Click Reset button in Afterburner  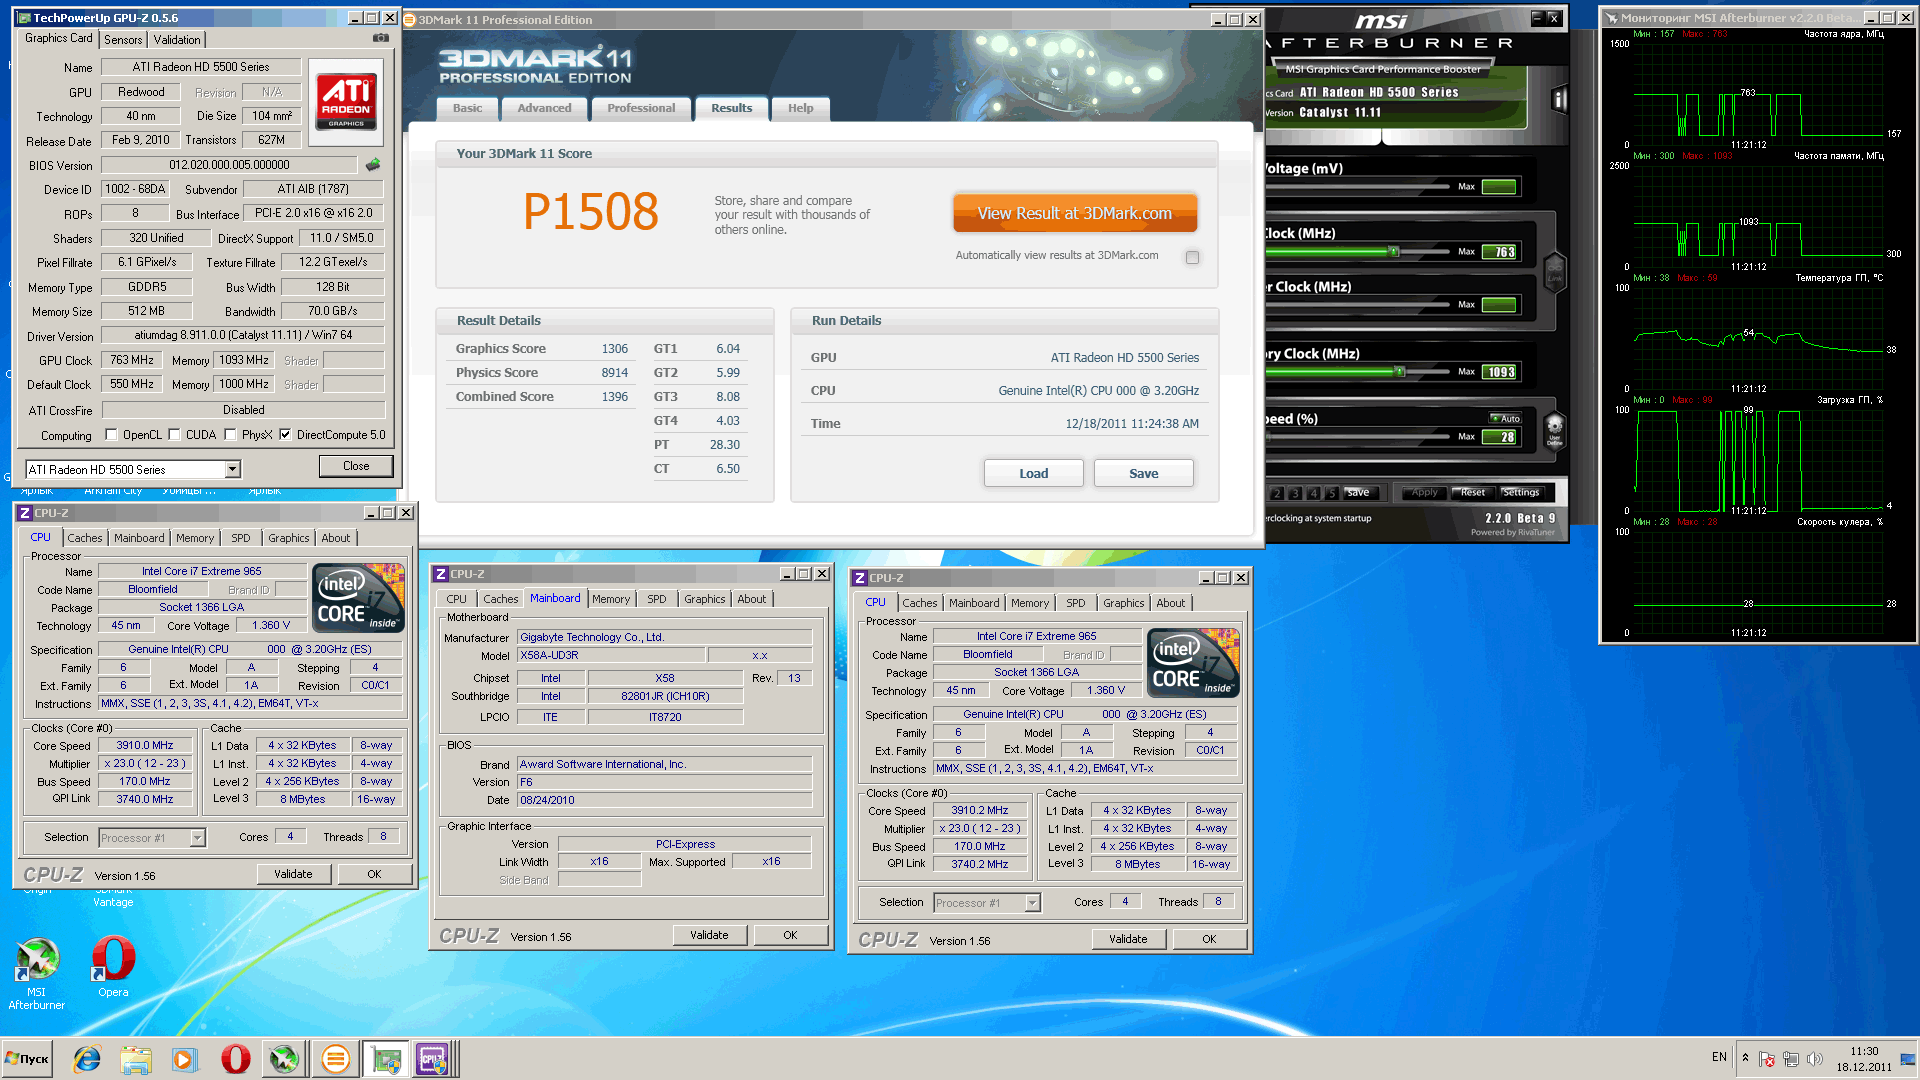click(1472, 492)
